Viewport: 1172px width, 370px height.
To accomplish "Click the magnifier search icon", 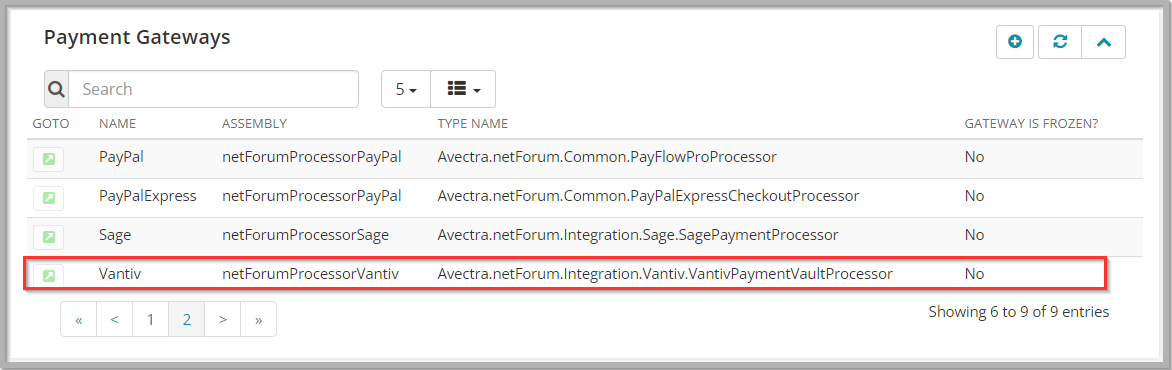I will point(57,89).
